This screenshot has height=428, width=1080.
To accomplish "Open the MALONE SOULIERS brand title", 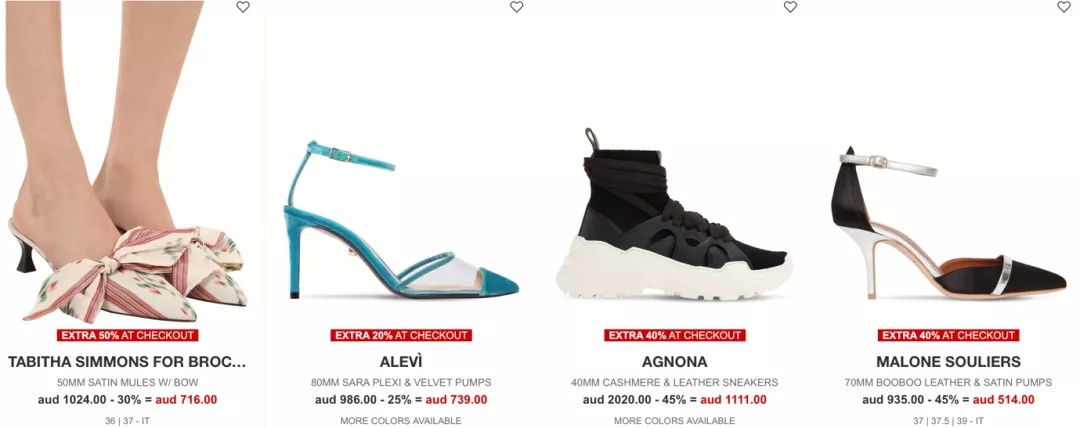I will pyautogui.click(x=948, y=362).
